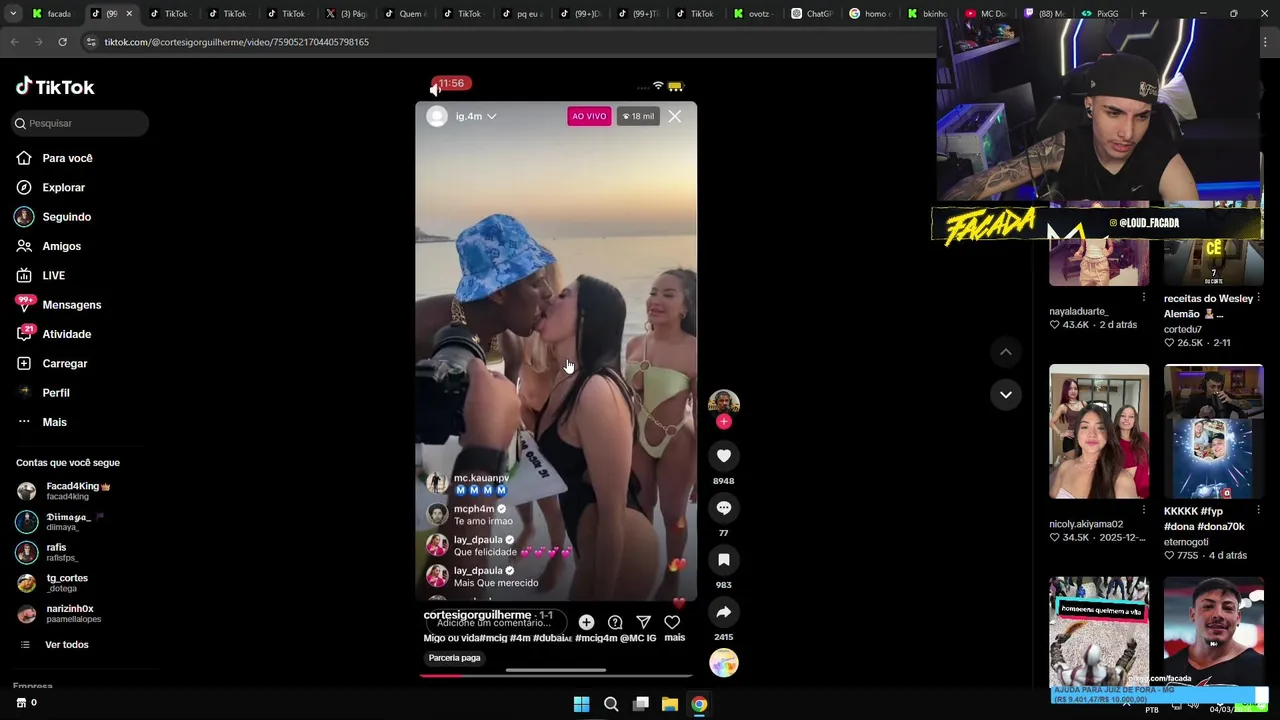Open the spinning sound disc

click(724, 663)
